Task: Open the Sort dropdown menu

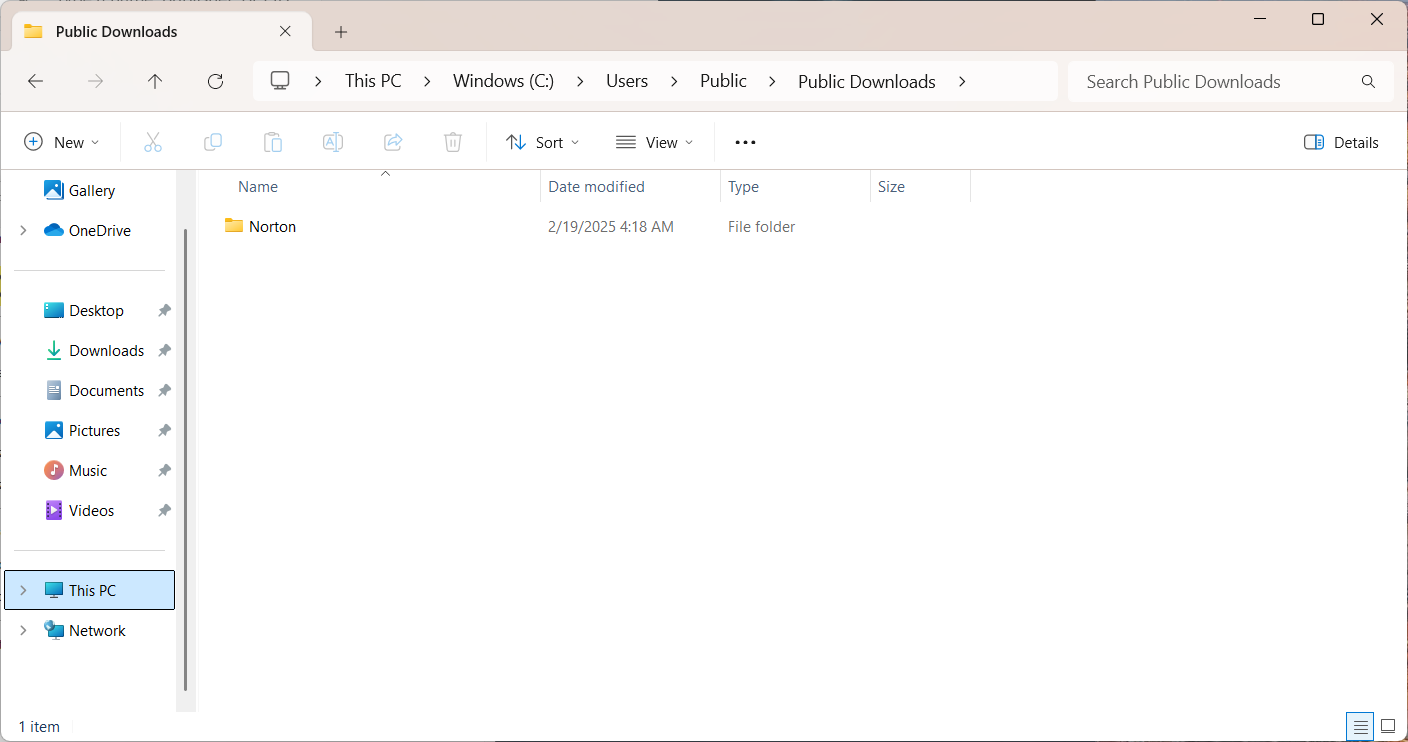Action: pyautogui.click(x=543, y=143)
